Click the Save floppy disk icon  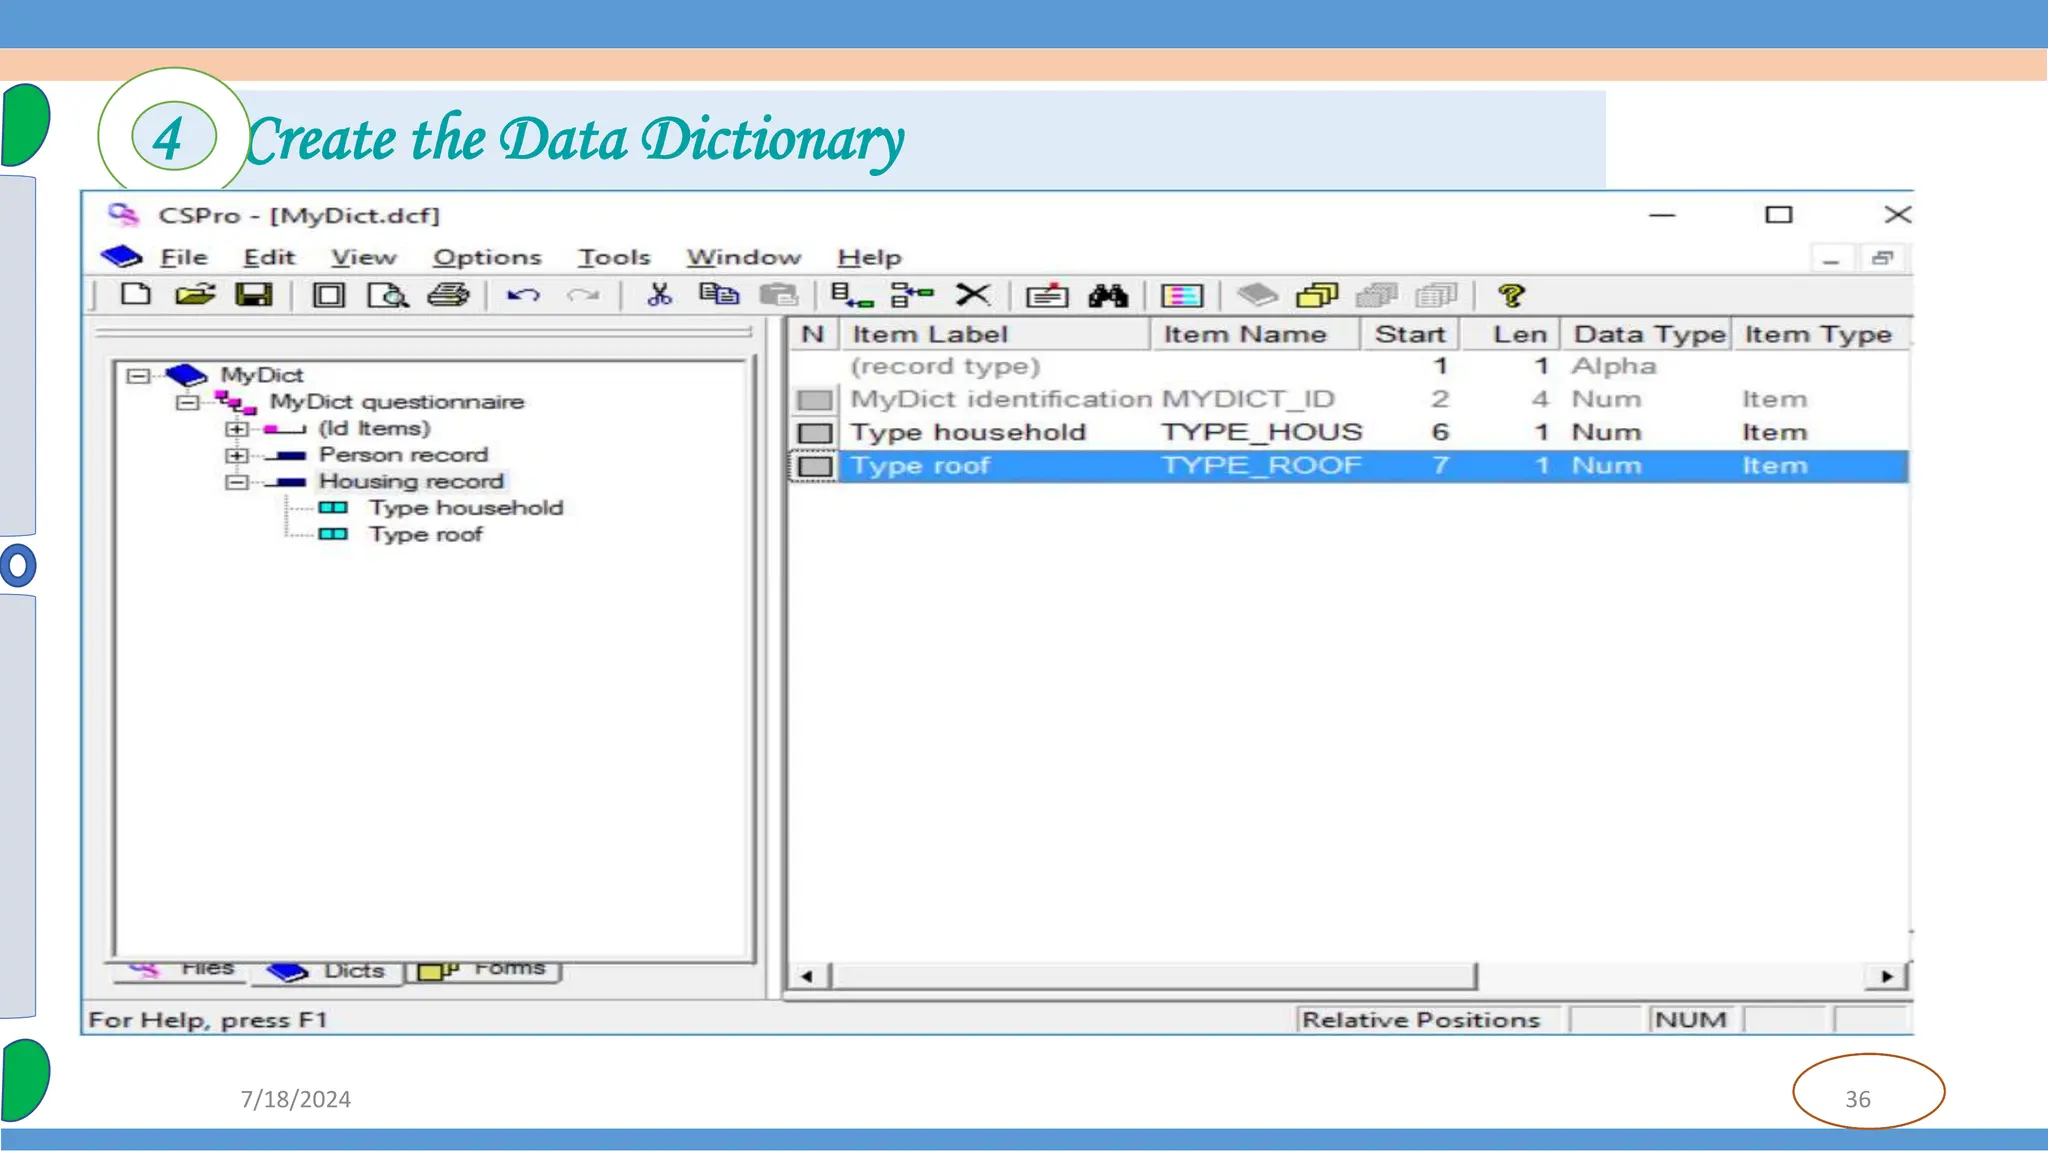pyautogui.click(x=254, y=294)
